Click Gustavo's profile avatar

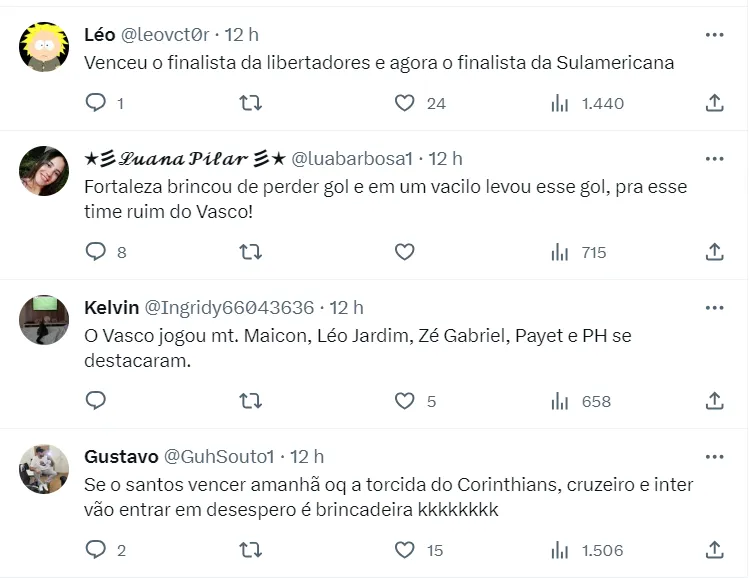44,470
